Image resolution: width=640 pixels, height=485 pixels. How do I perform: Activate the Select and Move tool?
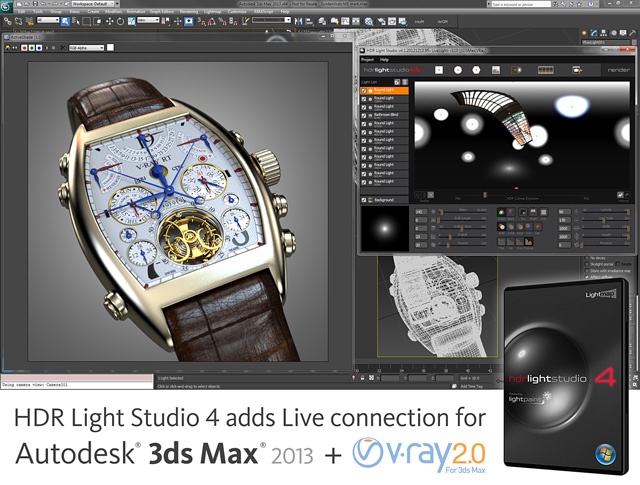coord(109,21)
